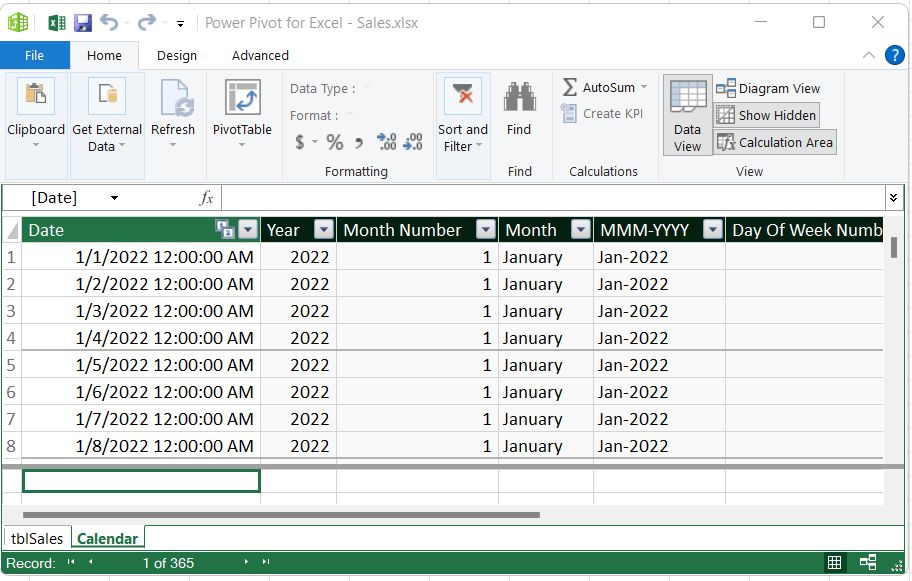Toggle Calculation Area visibility
Screen dimensions: 912x581
coord(775,142)
